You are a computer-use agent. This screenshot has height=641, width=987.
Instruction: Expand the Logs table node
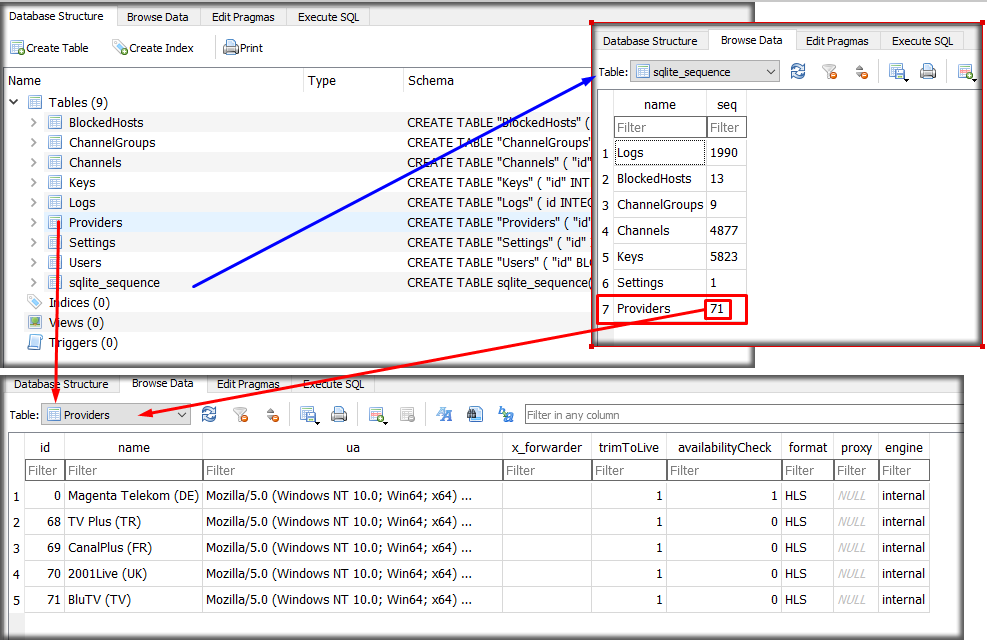[x=34, y=202]
